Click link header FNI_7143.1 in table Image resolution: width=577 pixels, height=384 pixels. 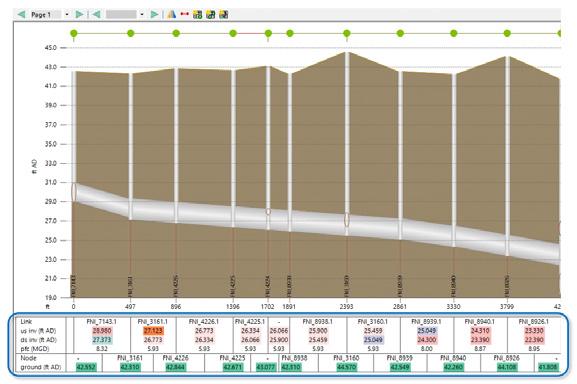(102, 321)
